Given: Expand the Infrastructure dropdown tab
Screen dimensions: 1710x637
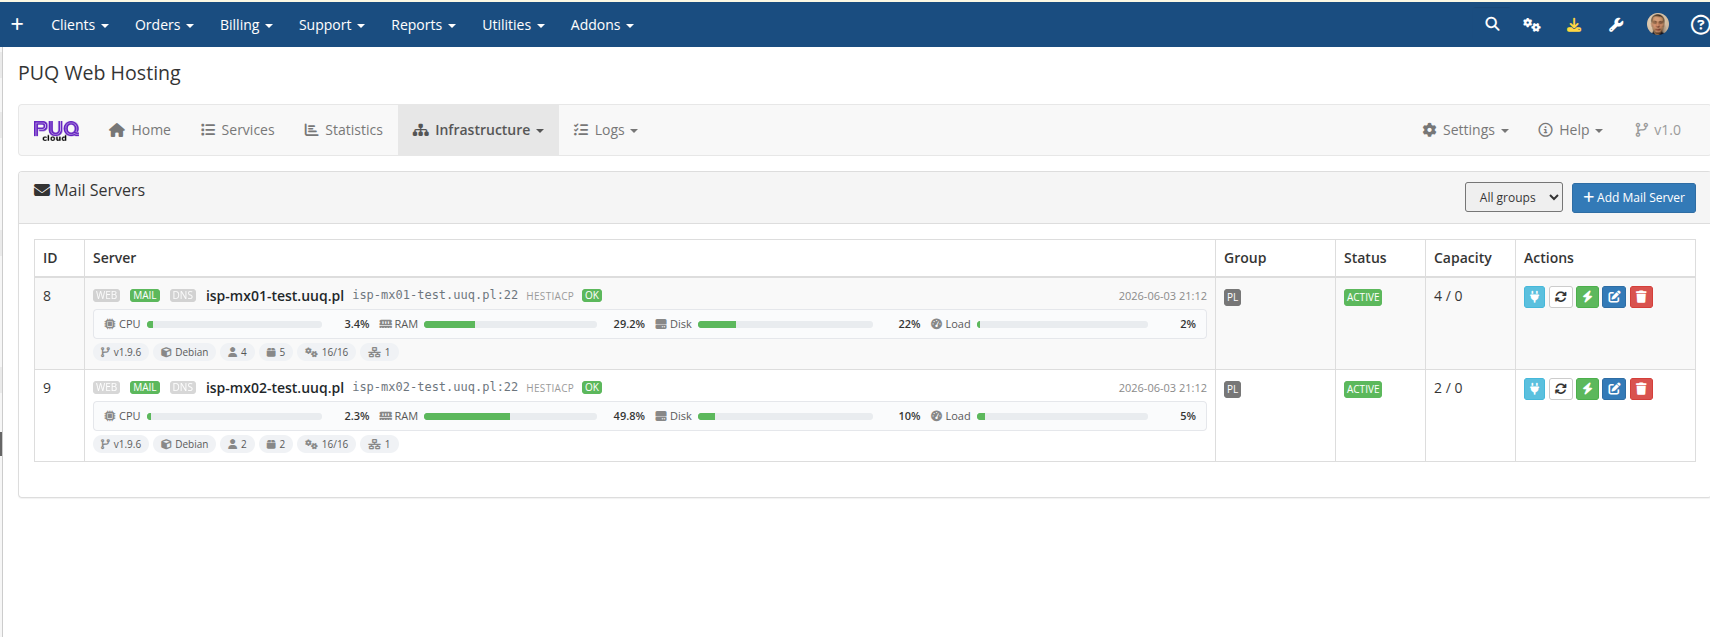Looking at the screenshot, I should [x=478, y=130].
